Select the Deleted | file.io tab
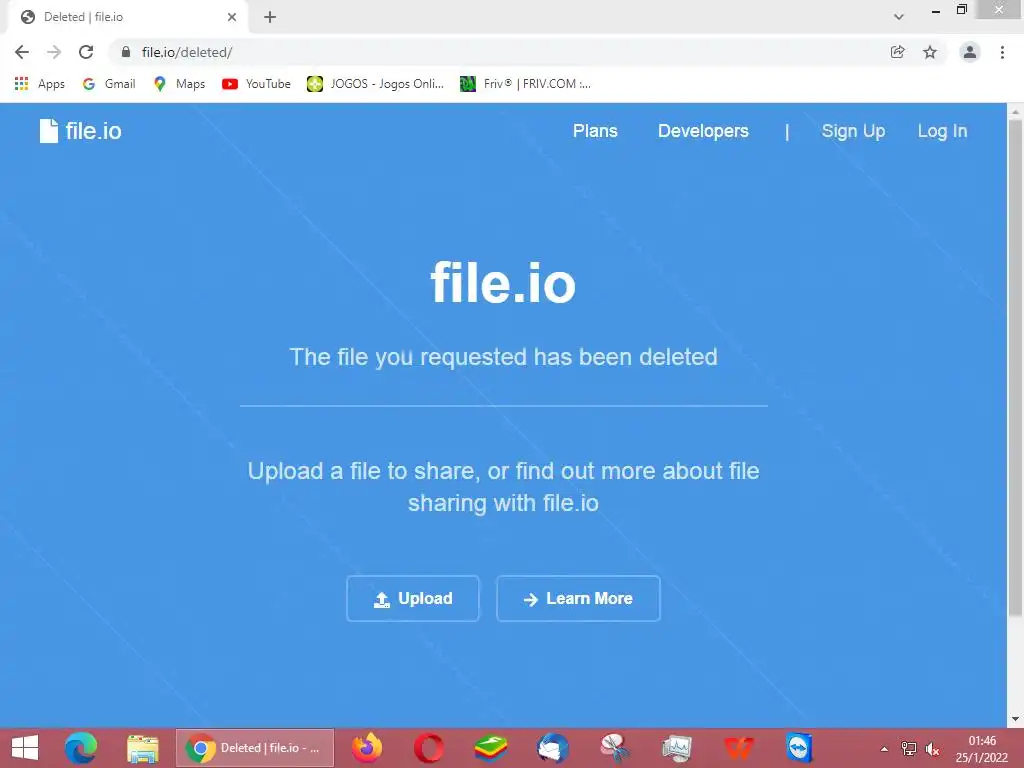The image size is (1024, 768). click(x=127, y=17)
